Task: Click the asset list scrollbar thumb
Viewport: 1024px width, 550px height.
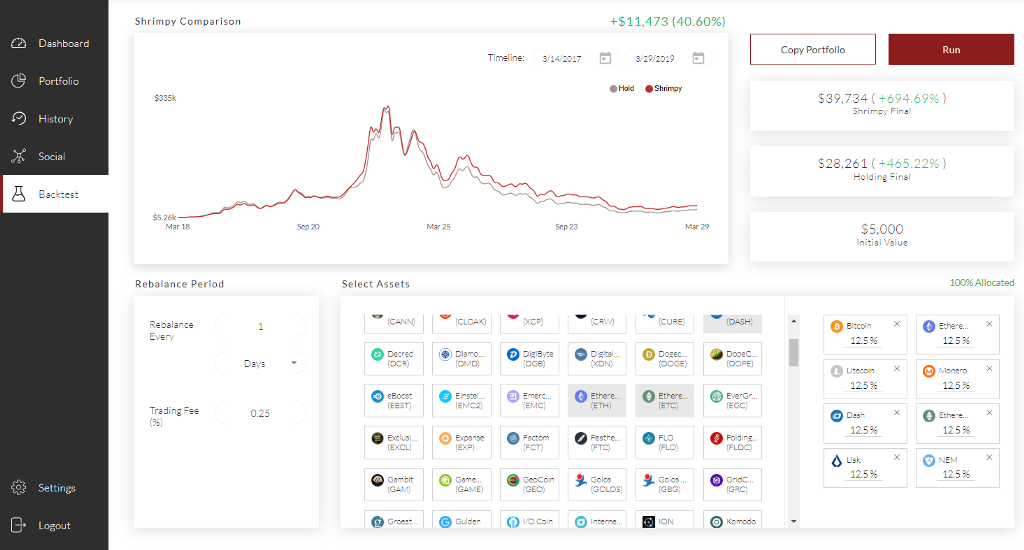Action: [793, 353]
